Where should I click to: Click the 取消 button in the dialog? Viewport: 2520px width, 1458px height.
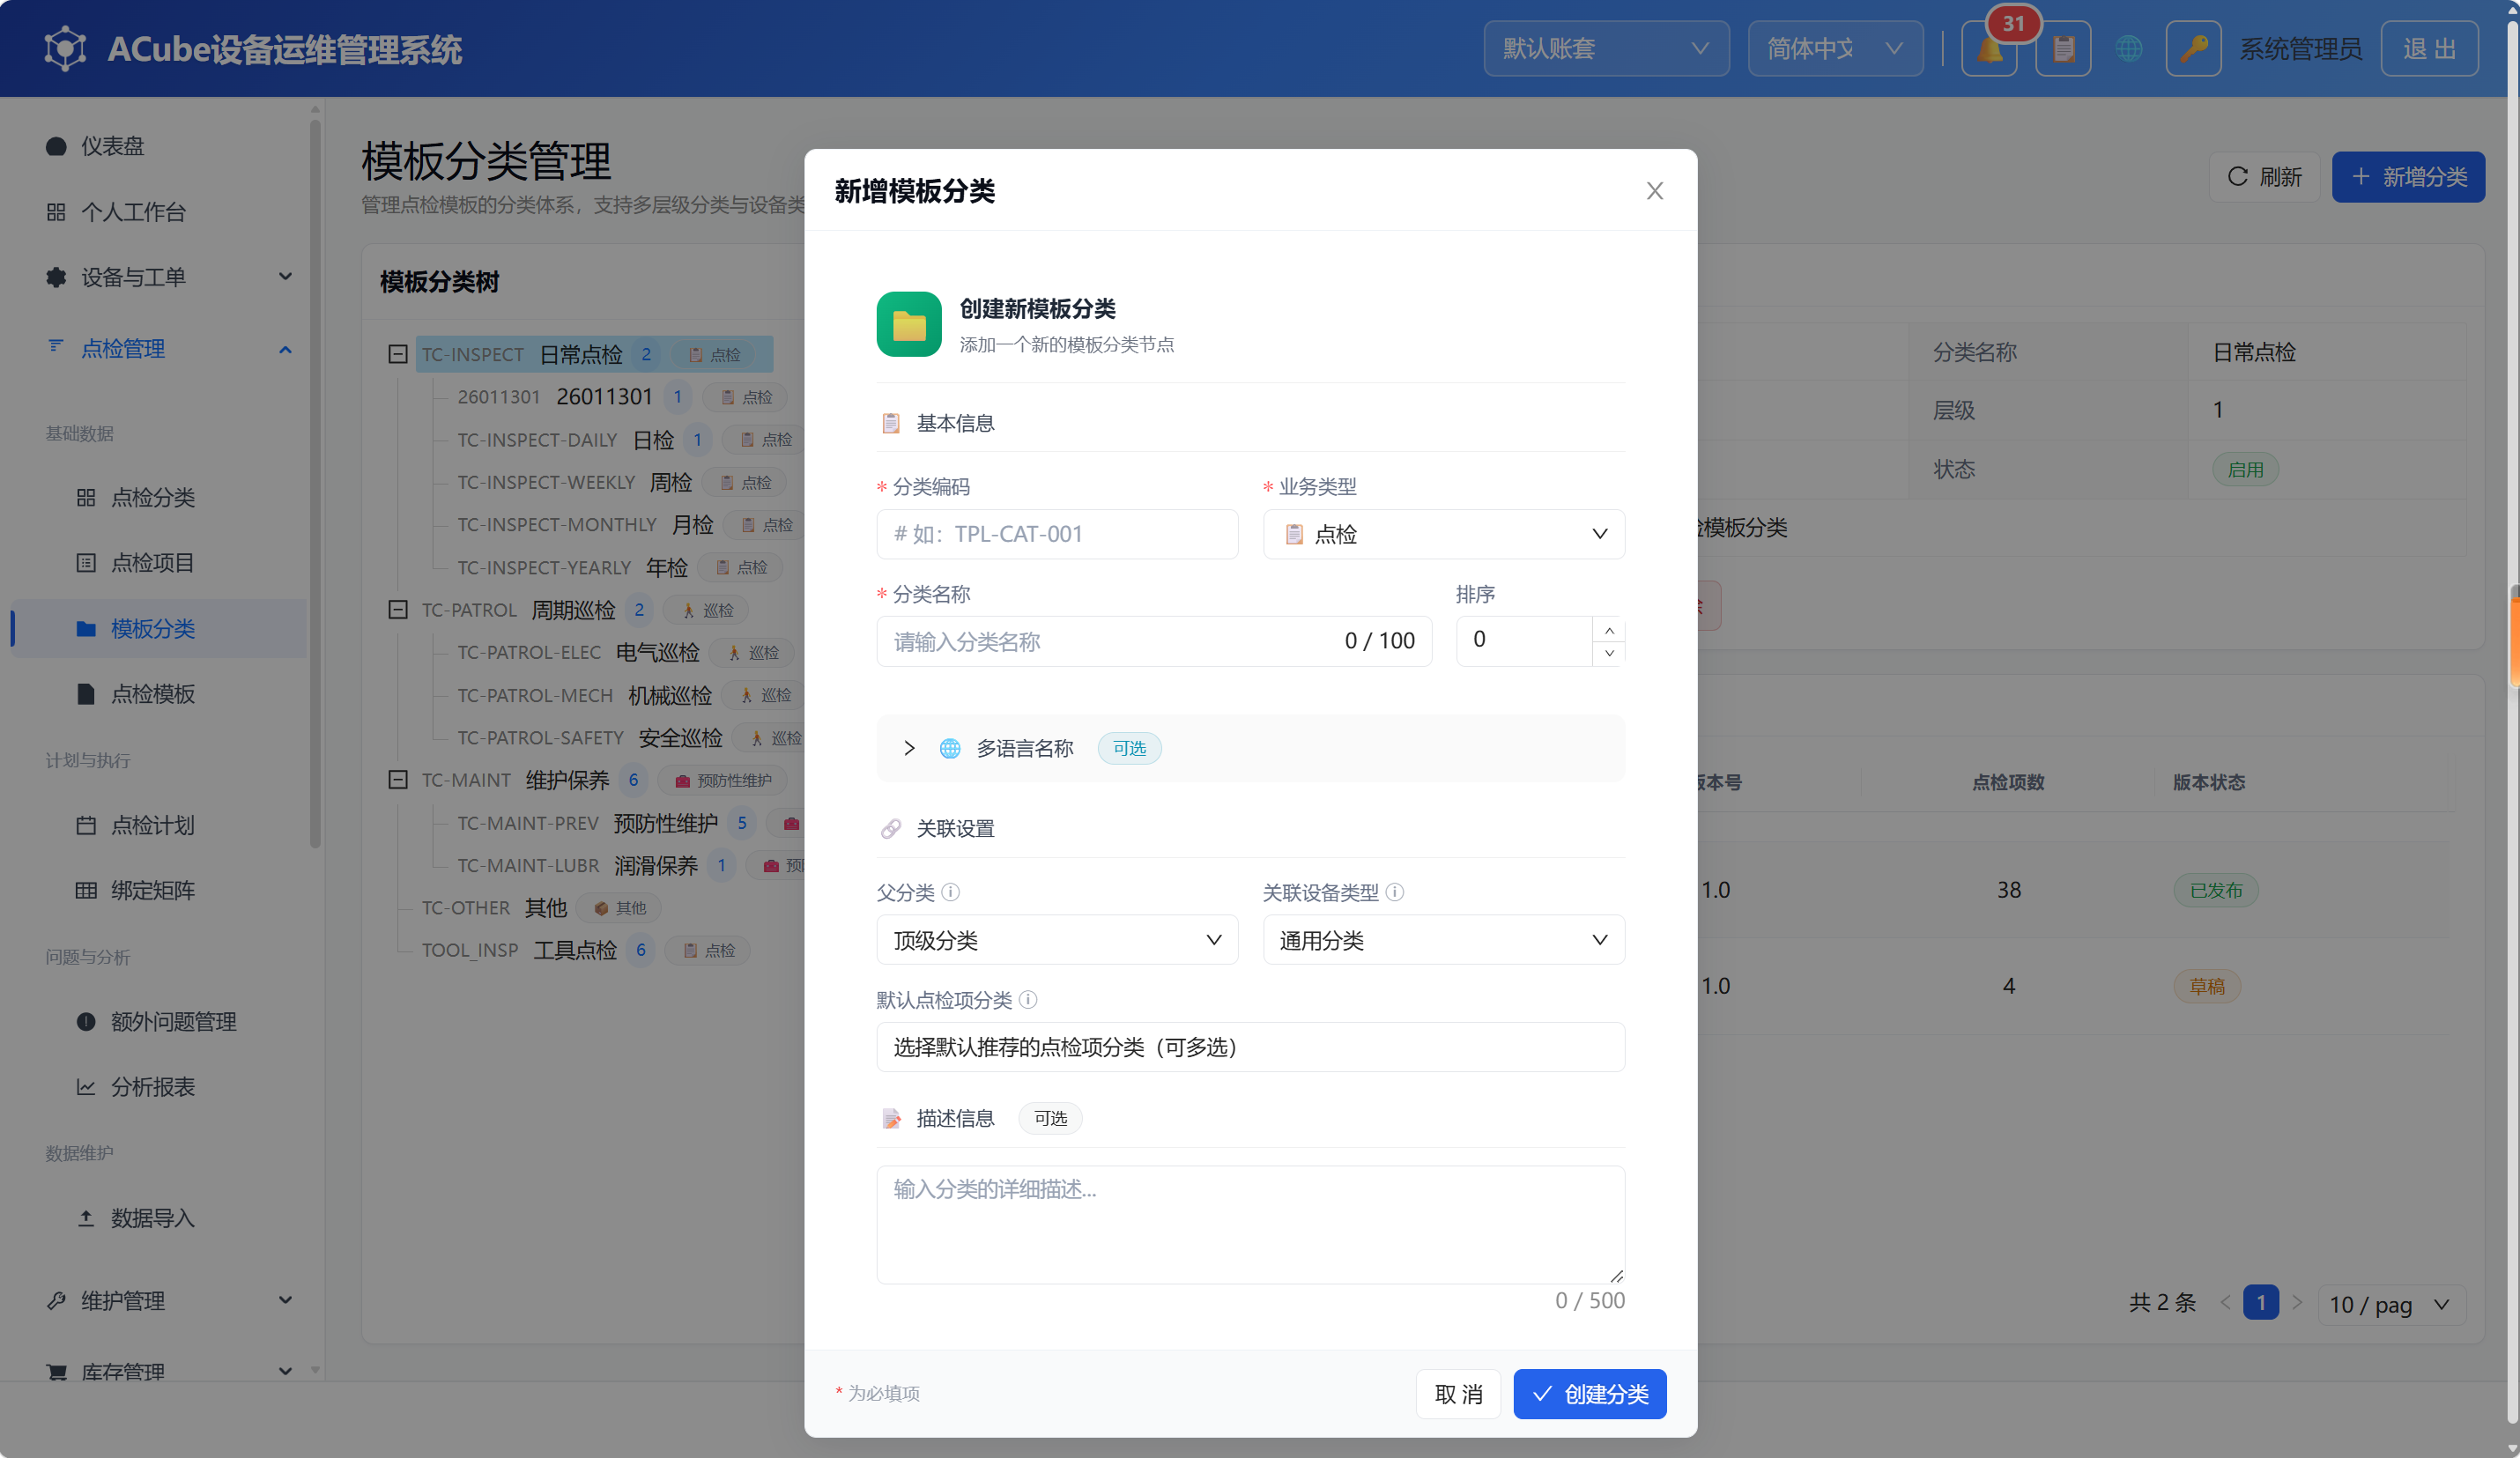click(1458, 1394)
